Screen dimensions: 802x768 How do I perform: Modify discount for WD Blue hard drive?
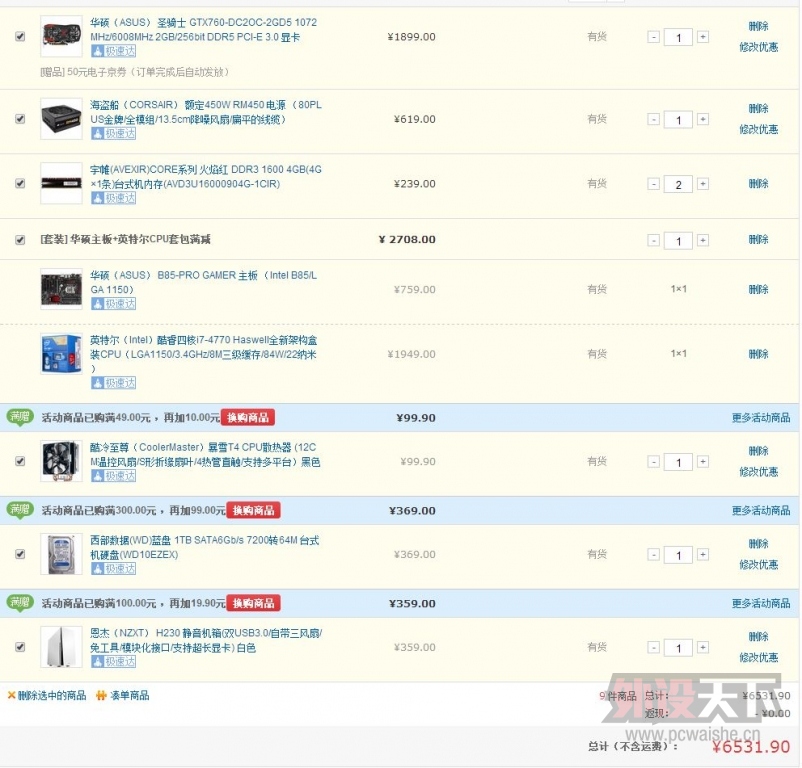point(759,564)
